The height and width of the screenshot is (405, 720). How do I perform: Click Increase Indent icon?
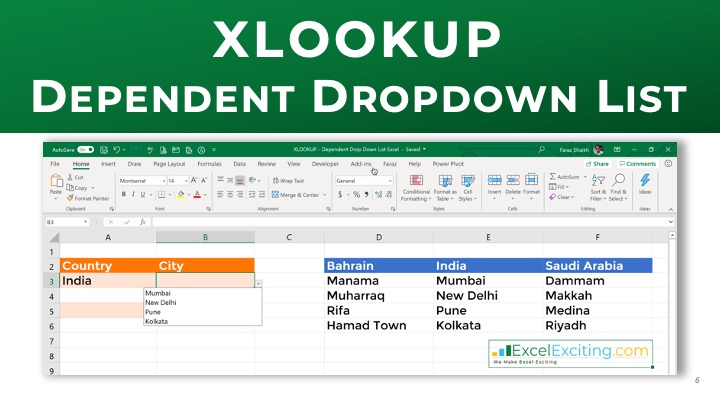point(262,195)
